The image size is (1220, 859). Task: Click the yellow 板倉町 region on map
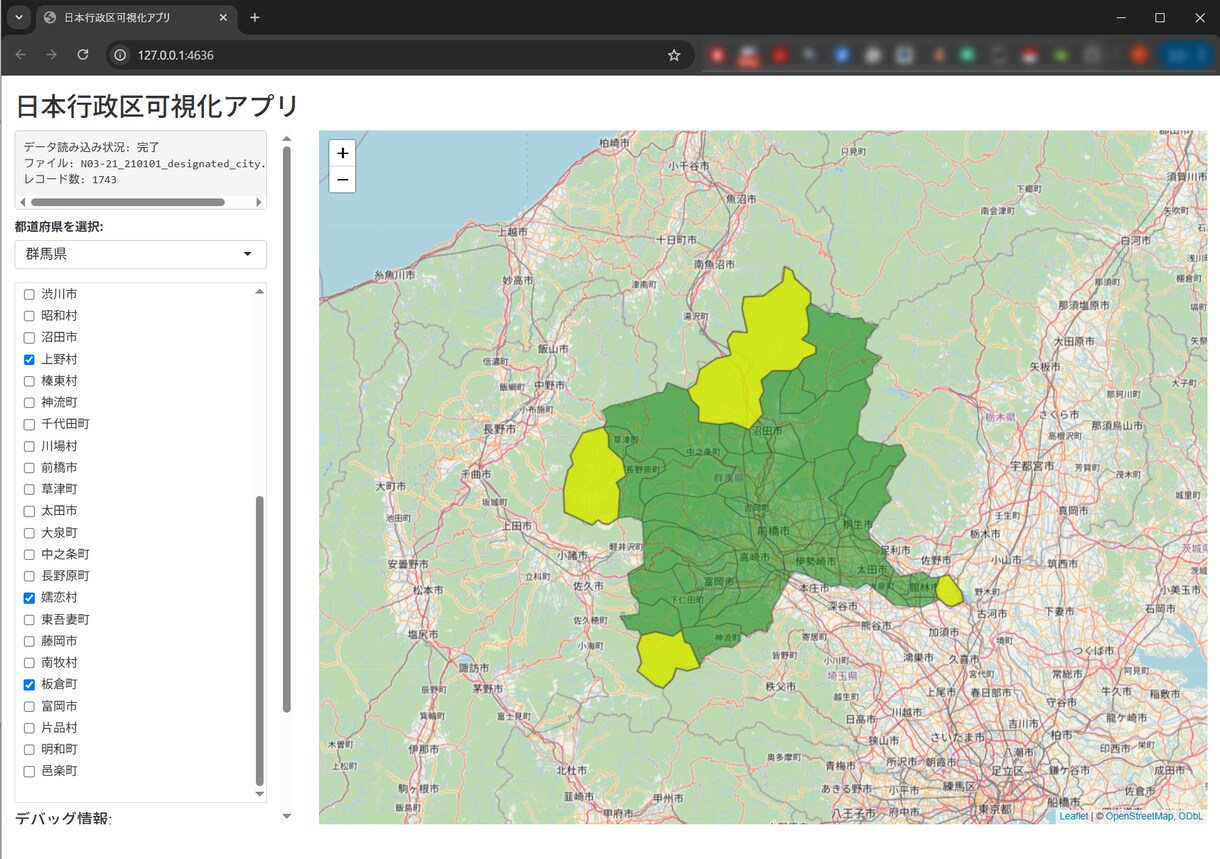point(949,590)
